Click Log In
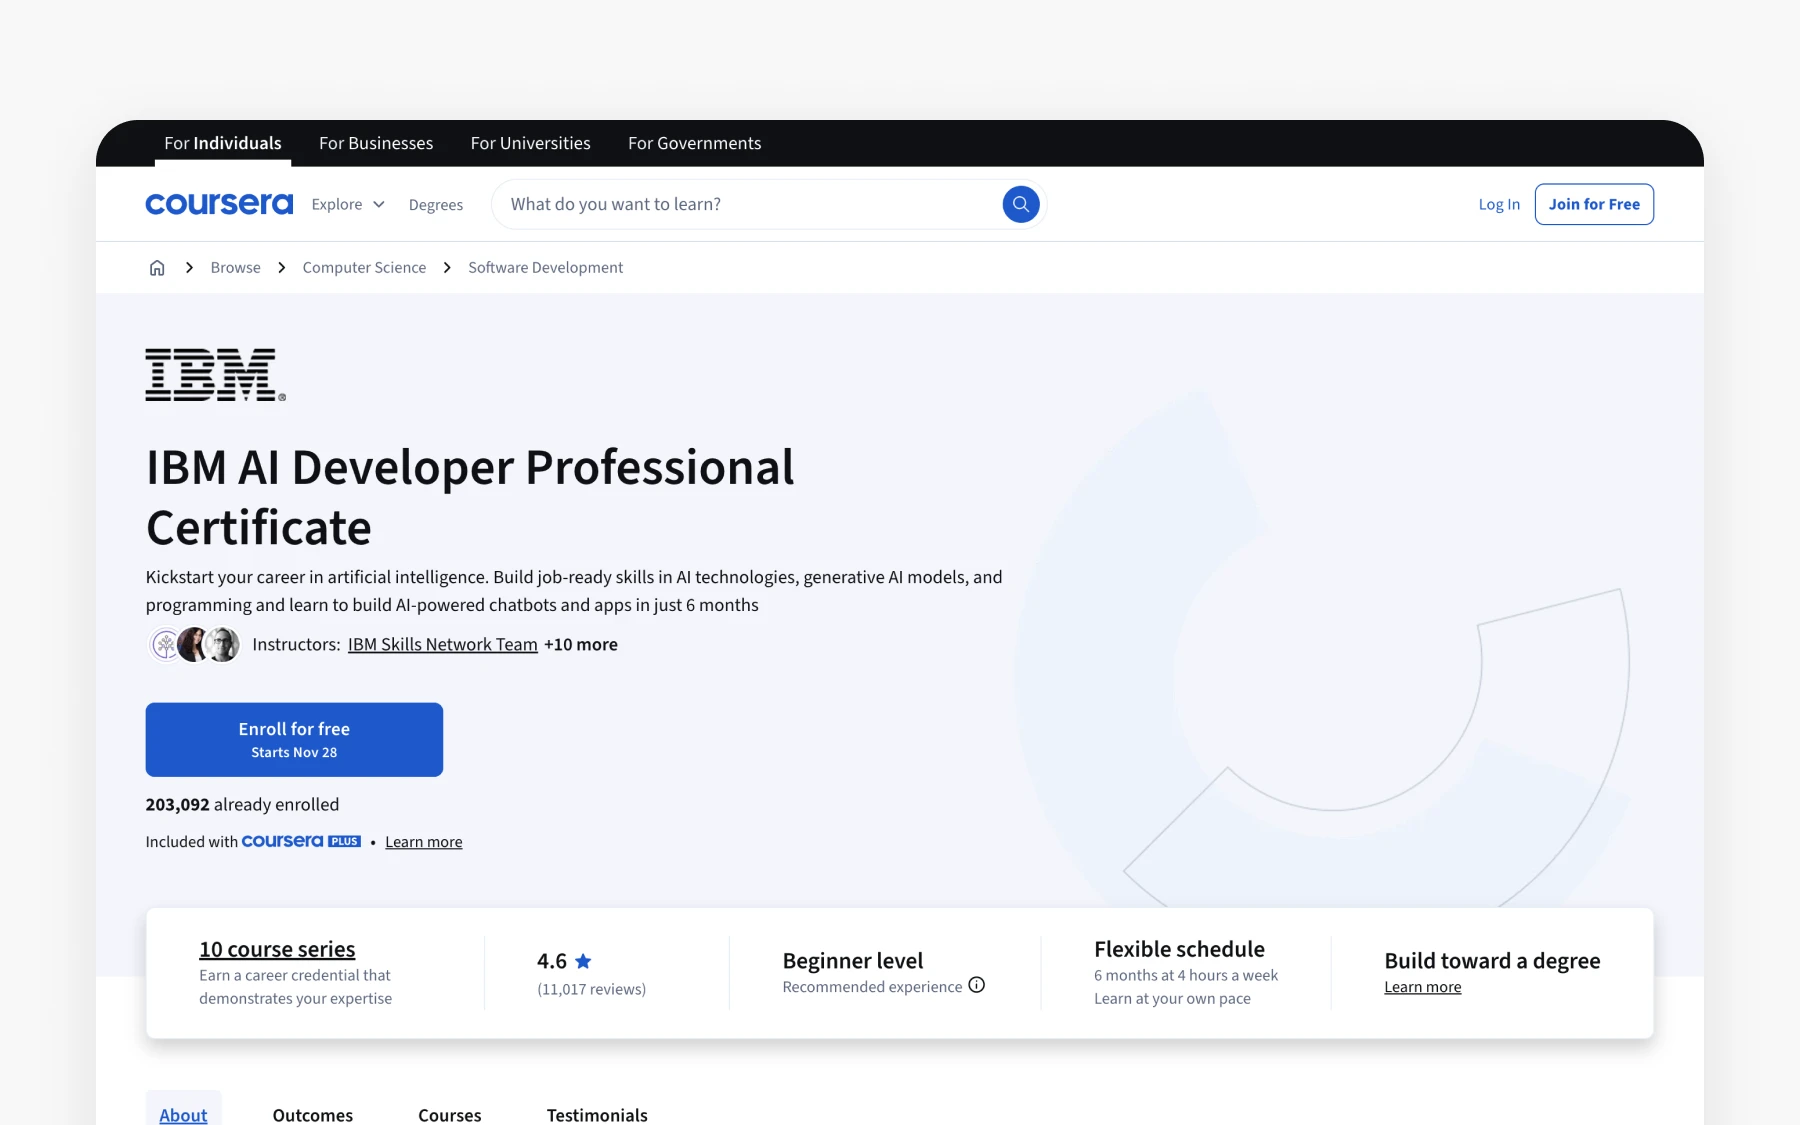The height and width of the screenshot is (1125, 1800). coord(1499,204)
